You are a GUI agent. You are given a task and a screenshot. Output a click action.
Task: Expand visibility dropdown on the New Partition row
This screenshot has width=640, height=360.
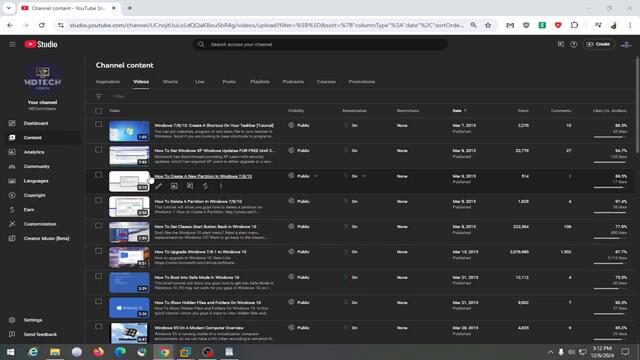[316, 176]
